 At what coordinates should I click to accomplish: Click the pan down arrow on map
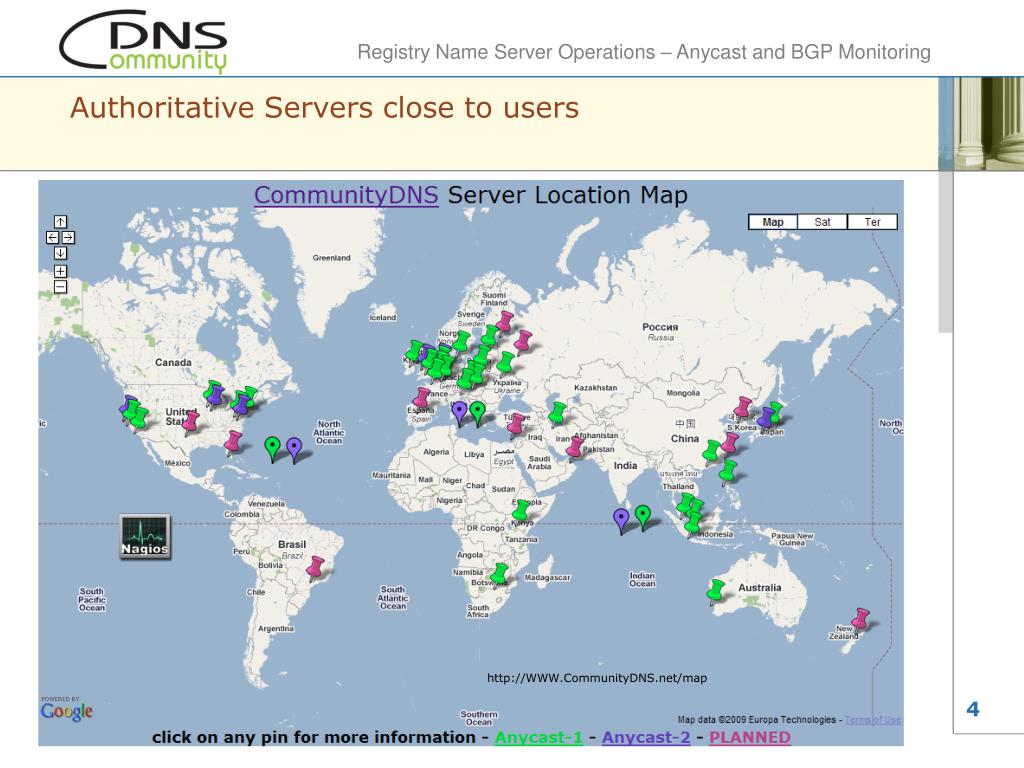60,253
